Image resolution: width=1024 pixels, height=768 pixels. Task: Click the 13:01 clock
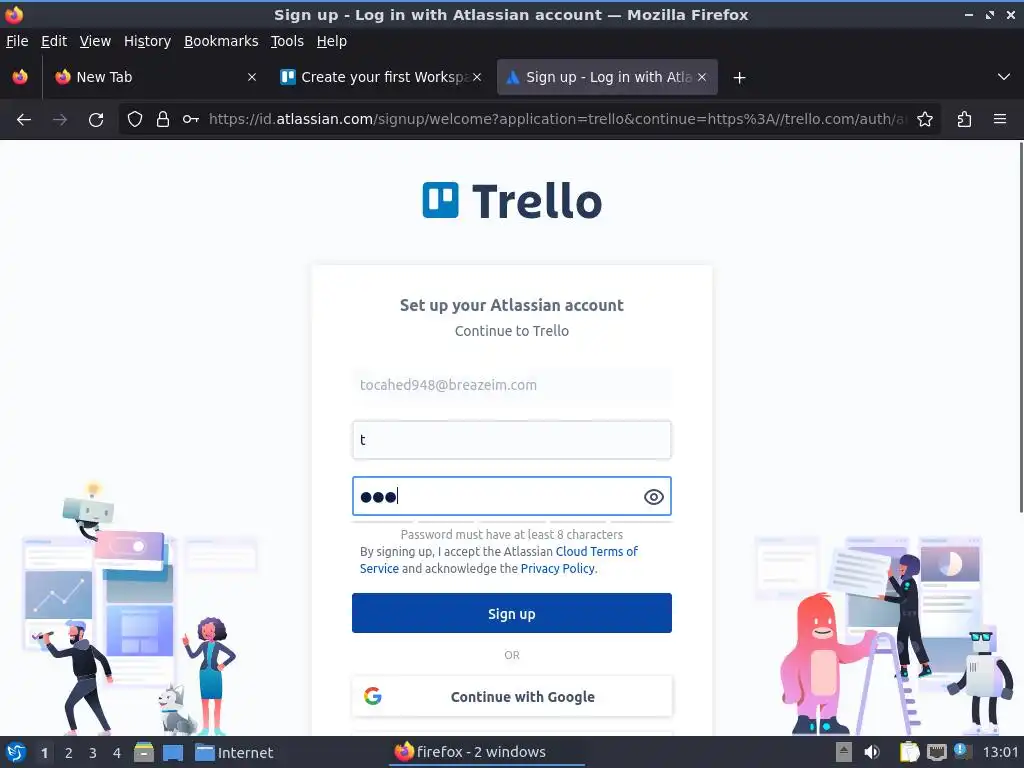tap(1000, 752)
